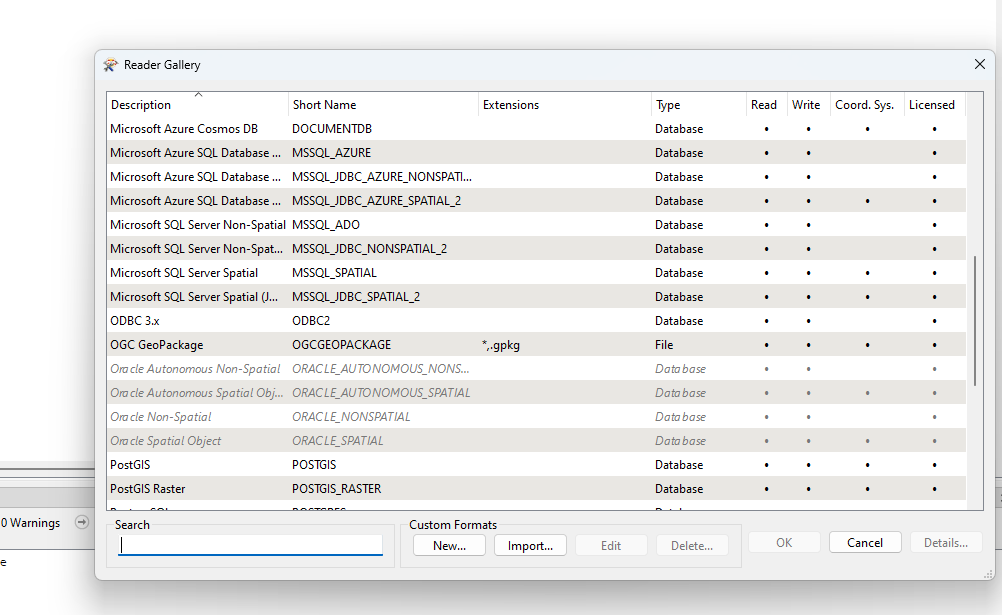Click the MSSQL_ADO short name cell

click(x=326, y=224)
